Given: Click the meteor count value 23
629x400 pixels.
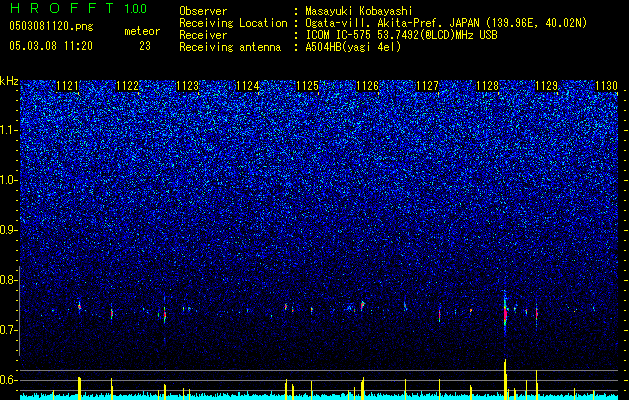Looking at the screenshot, I should click(145, 46).
